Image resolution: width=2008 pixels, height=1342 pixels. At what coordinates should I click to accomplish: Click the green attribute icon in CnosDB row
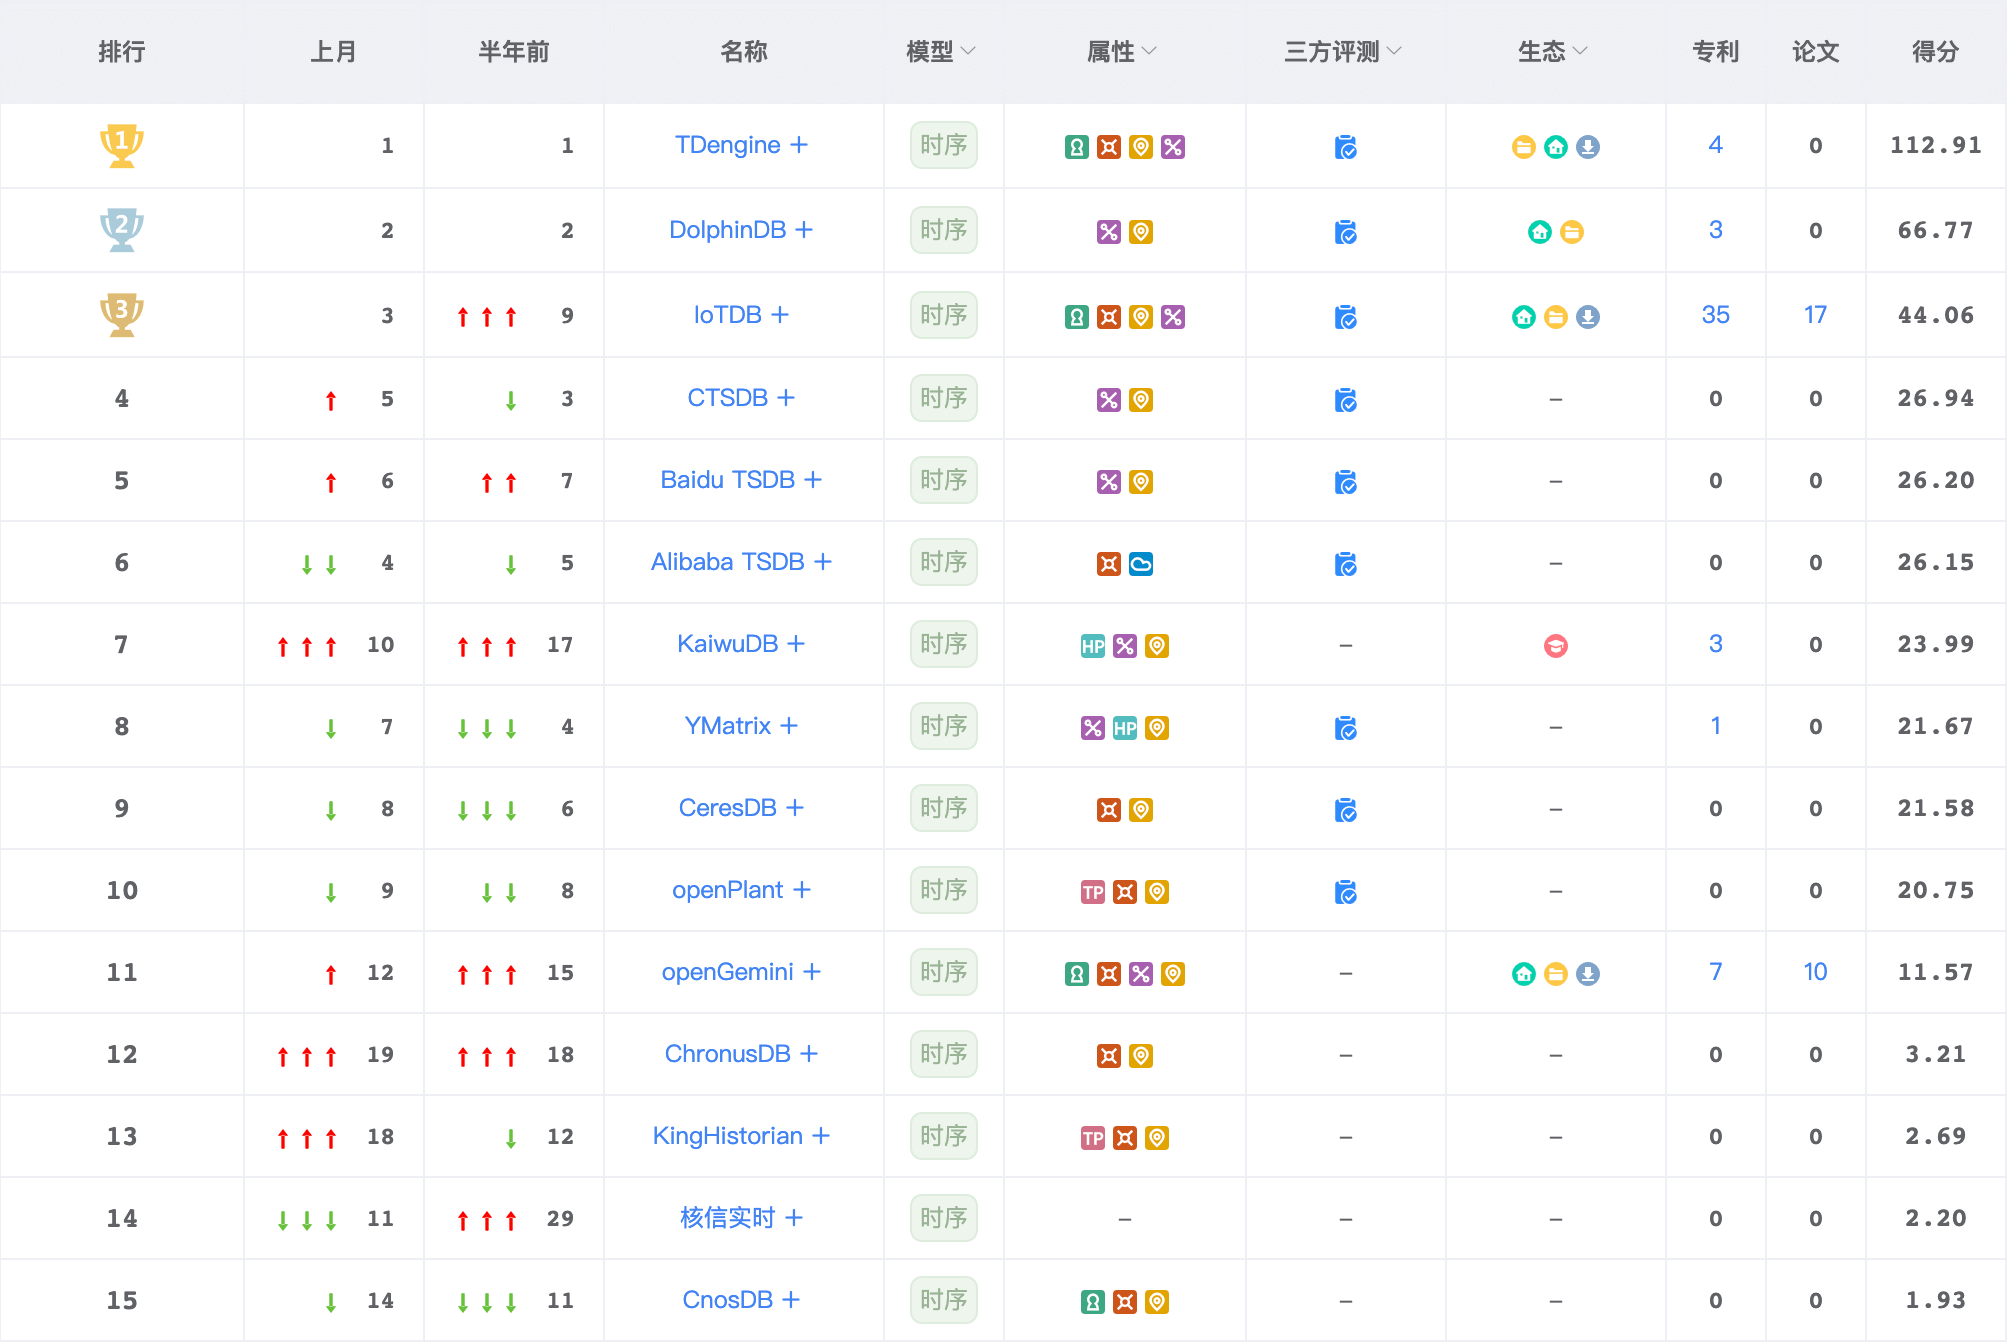tap(1092, 1302)
